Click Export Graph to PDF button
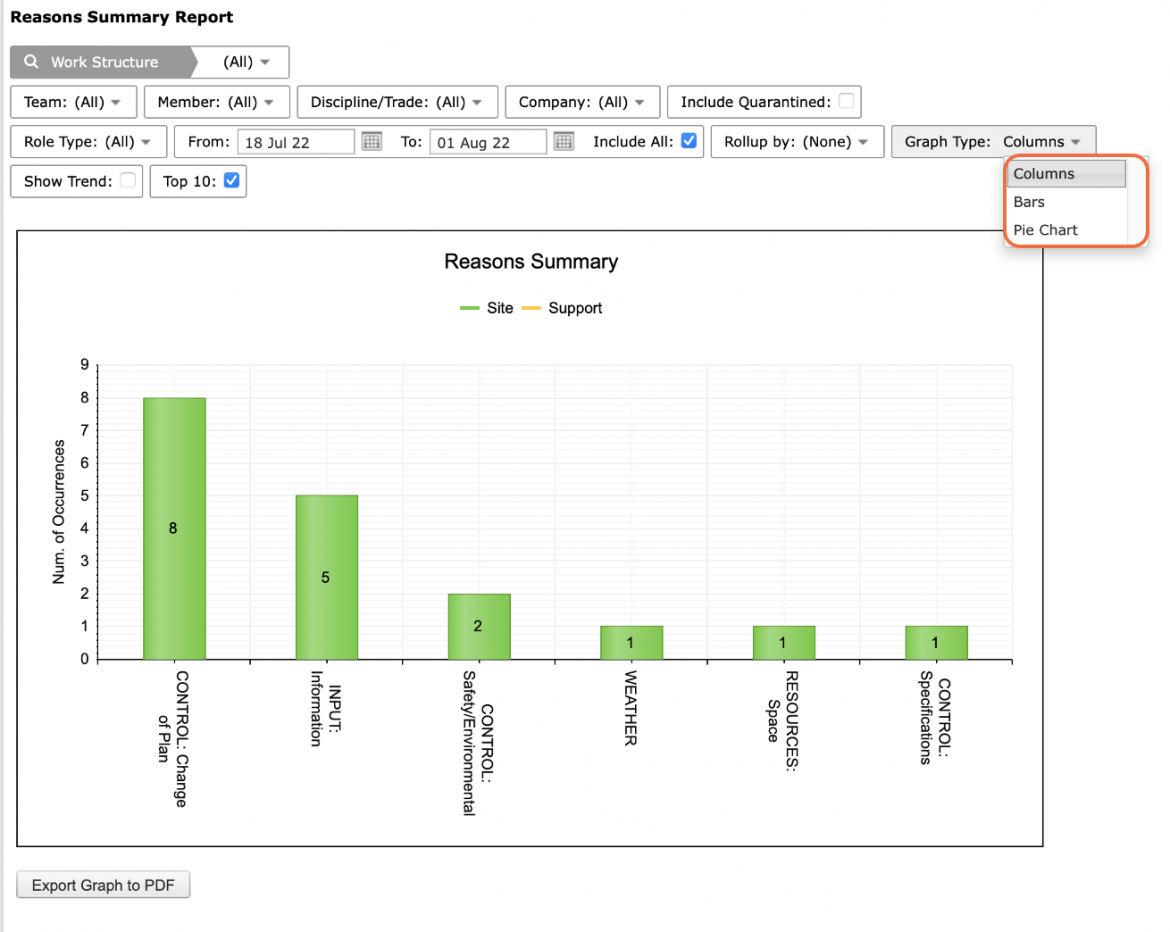The image size is (1170, 932). [x=103, y=885]
